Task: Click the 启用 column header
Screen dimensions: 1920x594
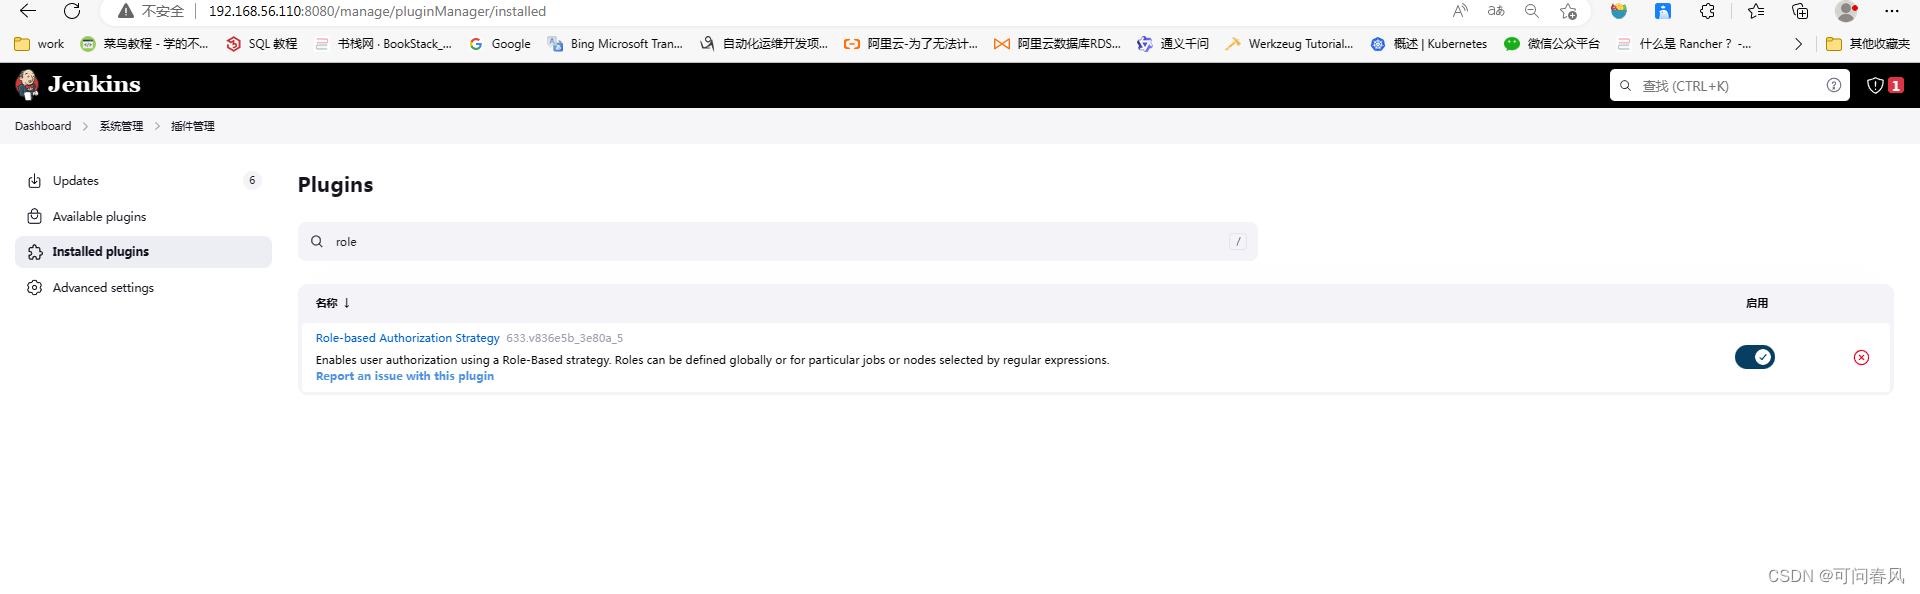Action: coord(1757,303)
